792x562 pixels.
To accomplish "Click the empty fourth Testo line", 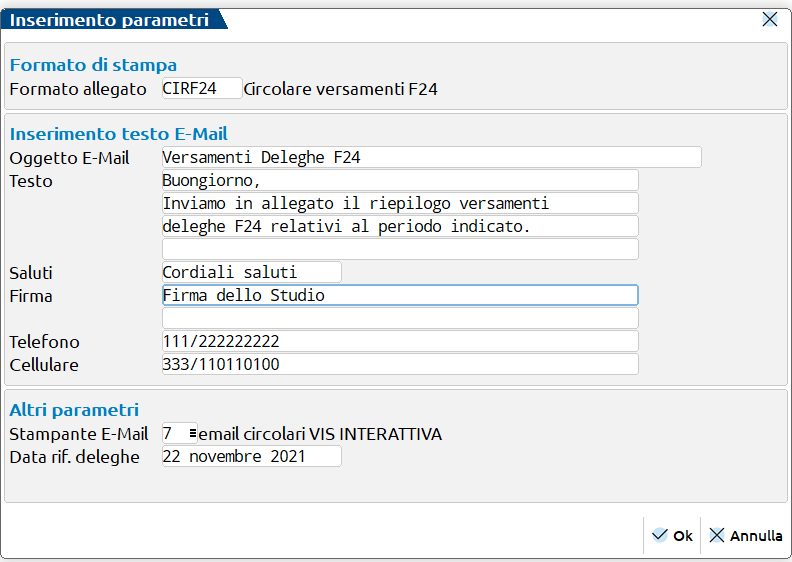I will [399, 249].
